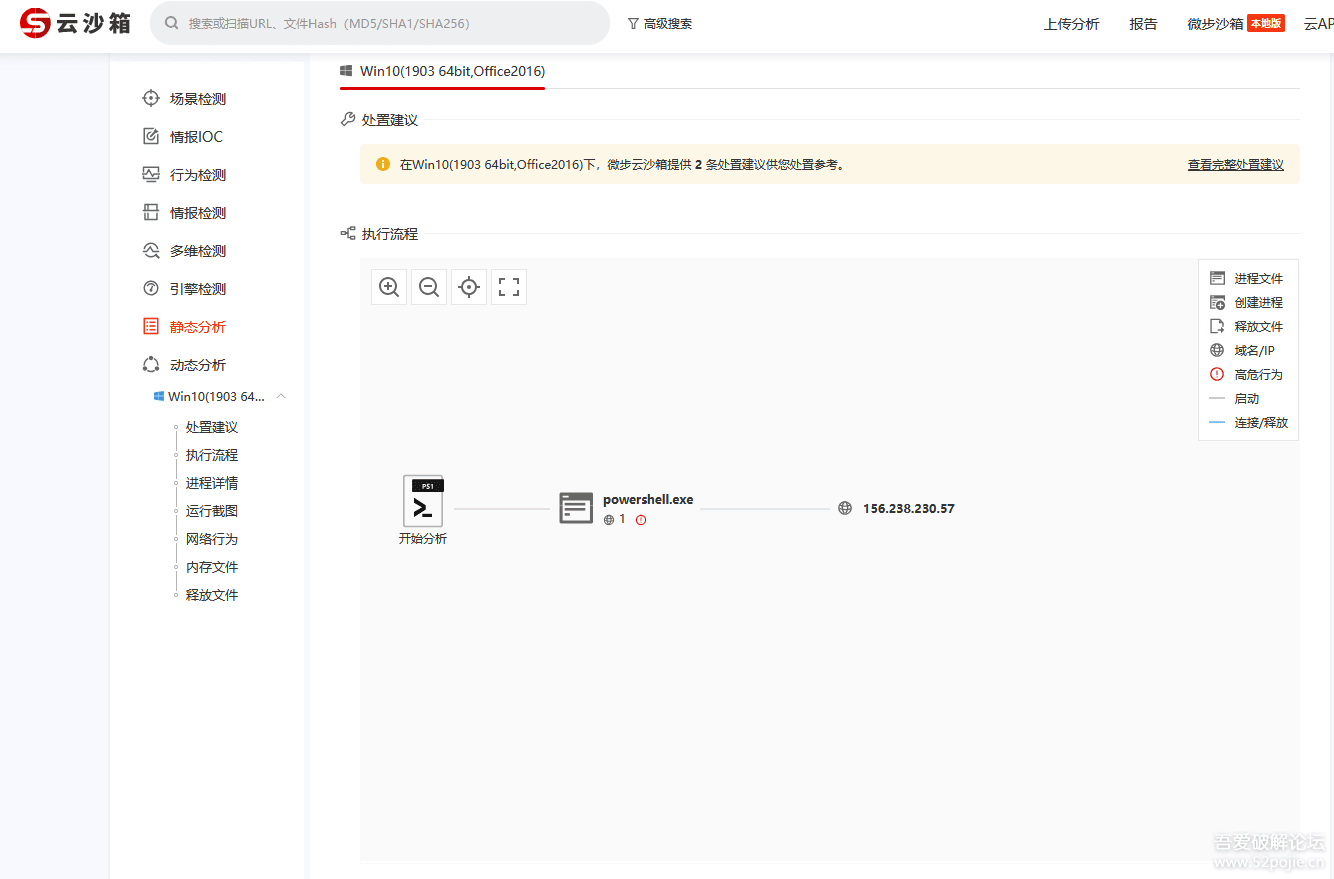Viewport: 1334px width, 879px height.
Task: Open 动态分析 in sidebar
Action: point(198,364)
